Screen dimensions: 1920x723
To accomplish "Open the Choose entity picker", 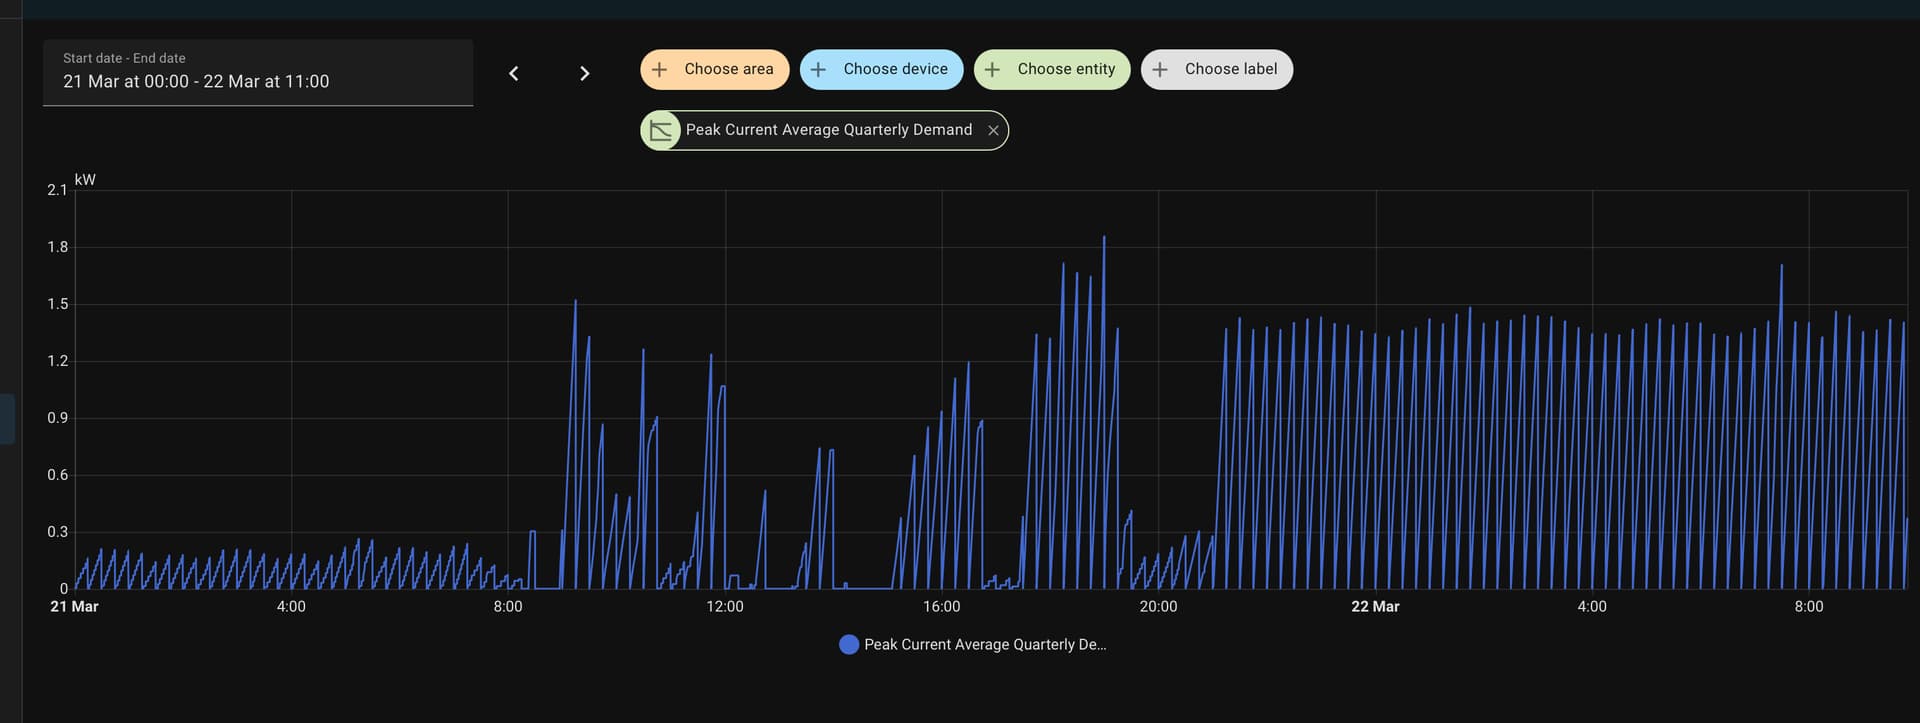I will [1052, 69].
